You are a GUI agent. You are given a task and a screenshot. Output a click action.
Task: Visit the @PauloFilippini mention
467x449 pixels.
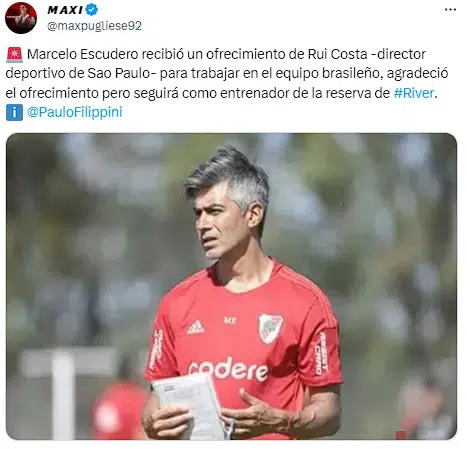pyautogui.click(x=74, y=112)
